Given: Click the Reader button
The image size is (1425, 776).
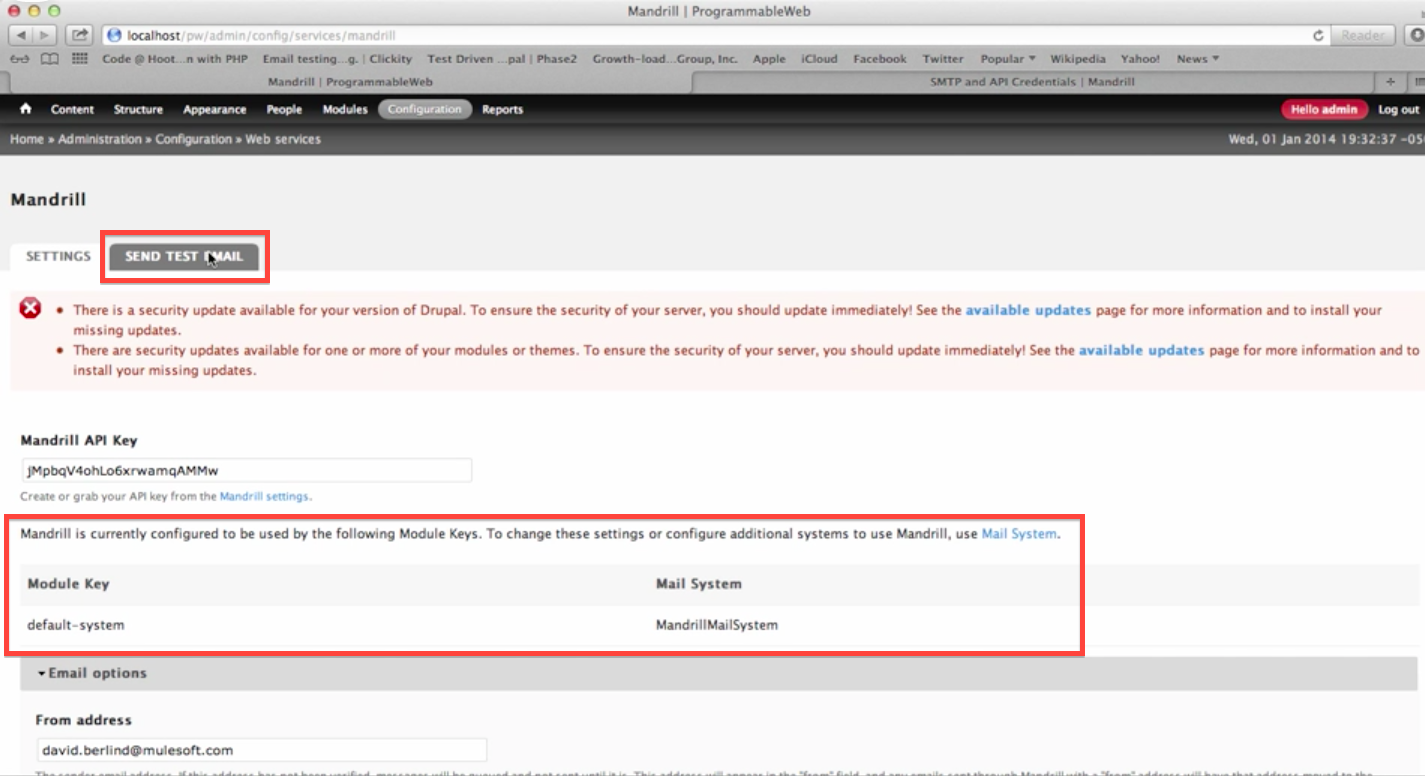Looking at the screenshot, I should pos(1363,35).
